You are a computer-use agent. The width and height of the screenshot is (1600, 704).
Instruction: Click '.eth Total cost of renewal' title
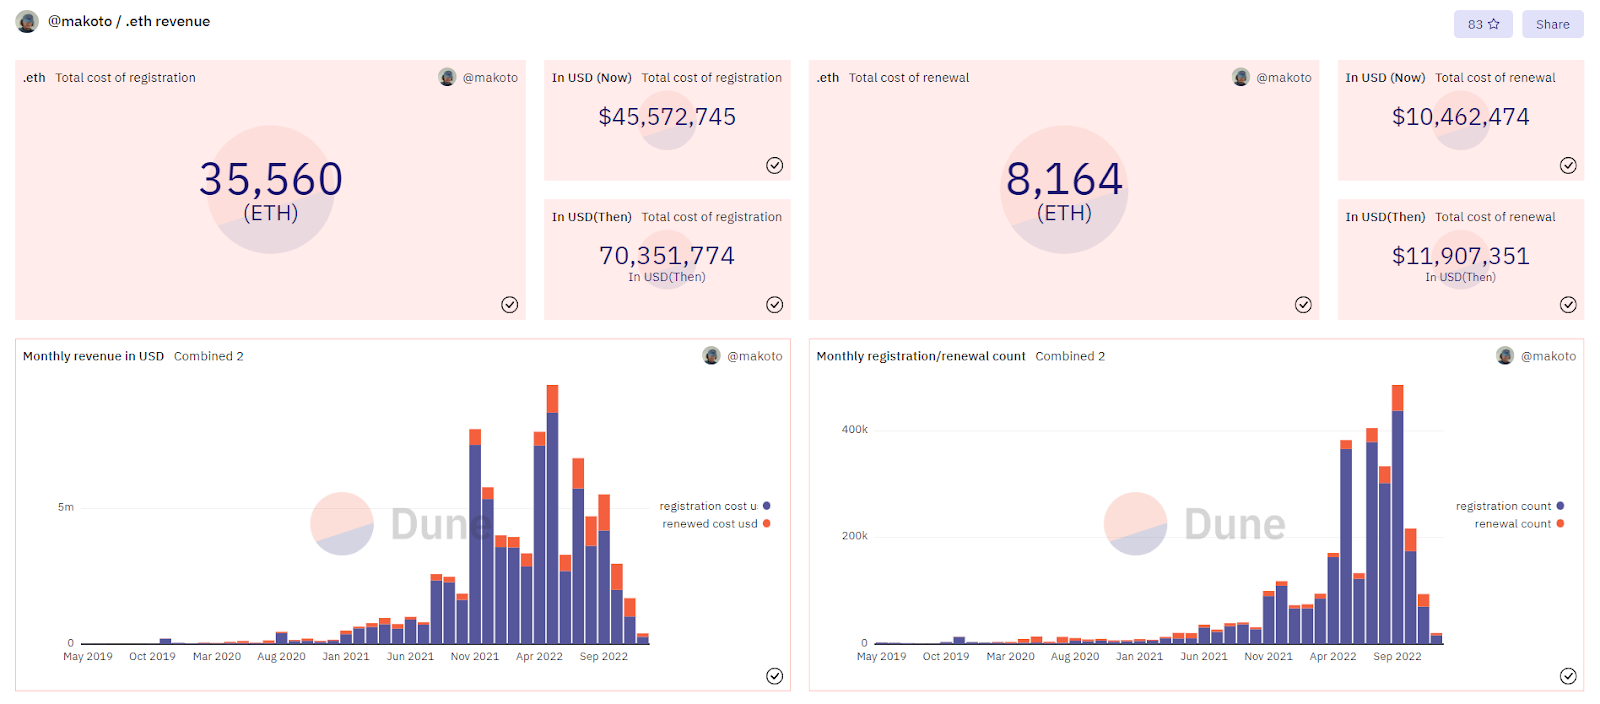(x=893, y=78)
